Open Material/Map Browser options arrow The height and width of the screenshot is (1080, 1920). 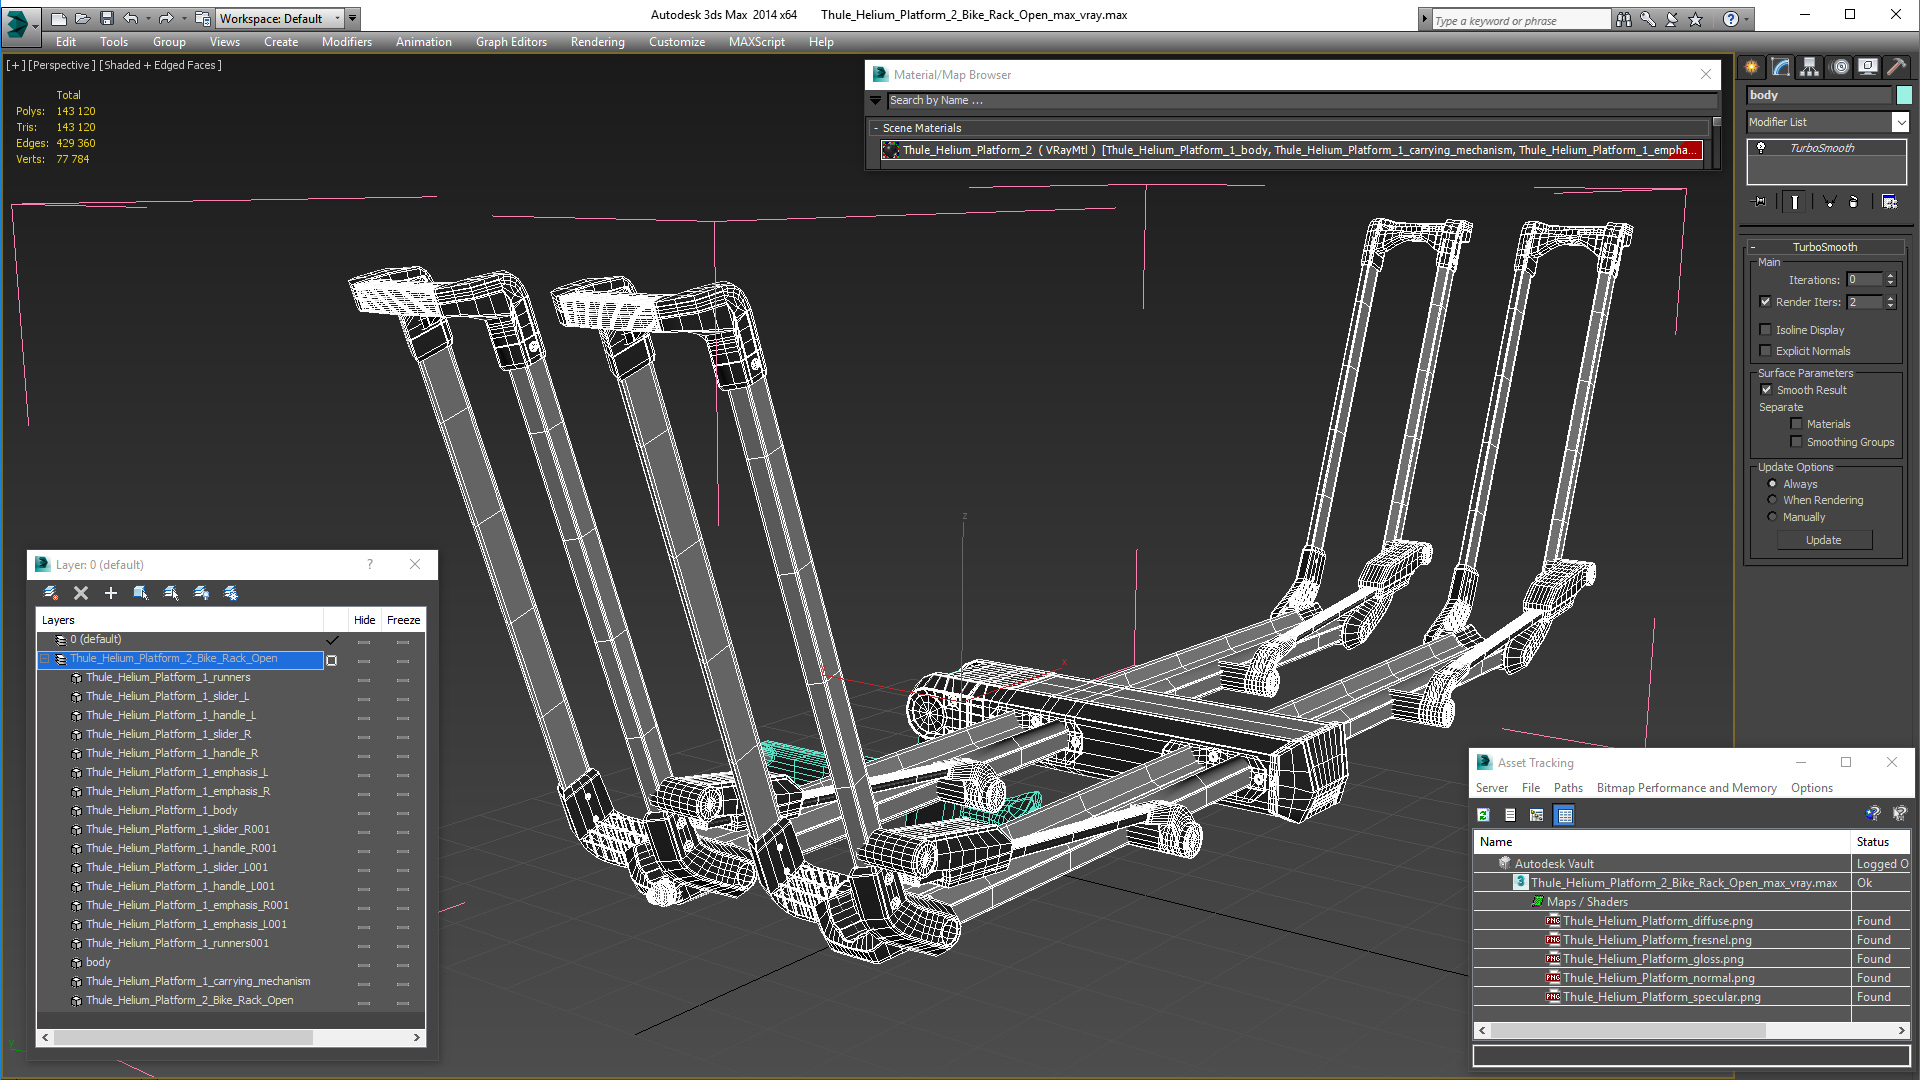[x=876, y=100]
